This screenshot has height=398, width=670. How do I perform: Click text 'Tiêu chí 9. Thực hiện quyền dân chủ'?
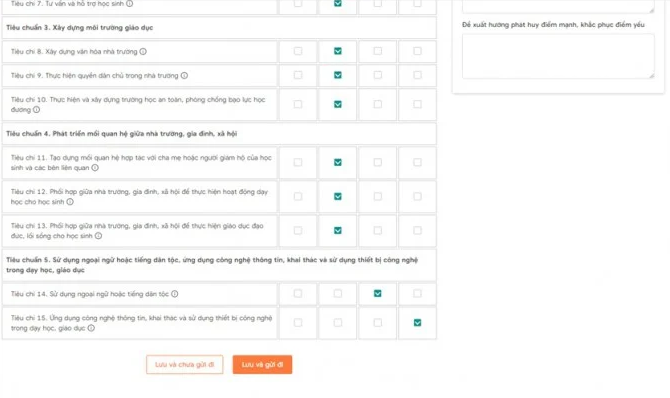(x=94, y=75)
